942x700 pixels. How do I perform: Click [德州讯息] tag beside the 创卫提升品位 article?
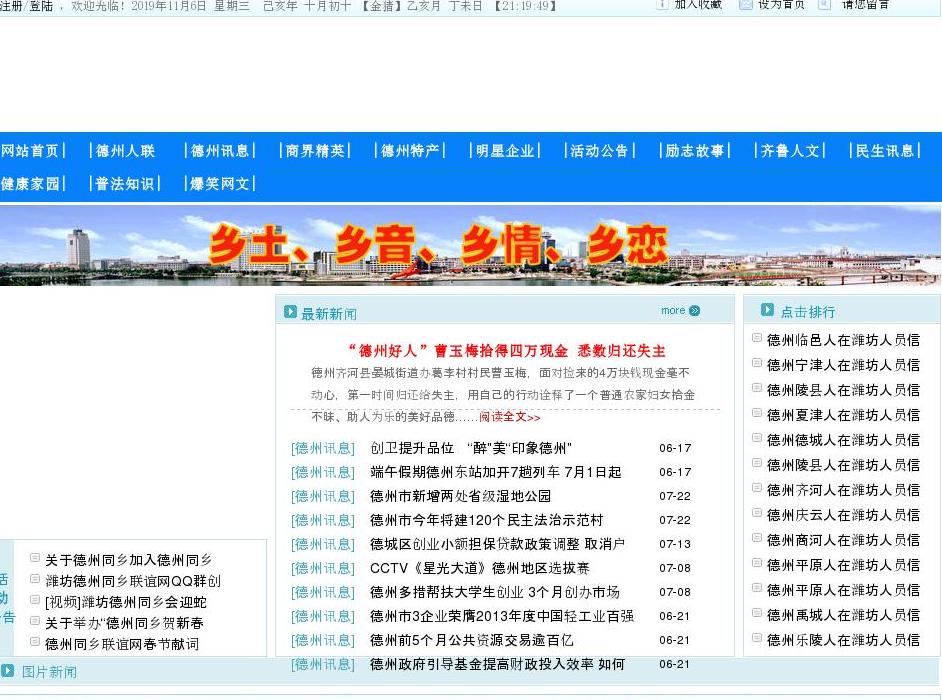pos(323,448)
